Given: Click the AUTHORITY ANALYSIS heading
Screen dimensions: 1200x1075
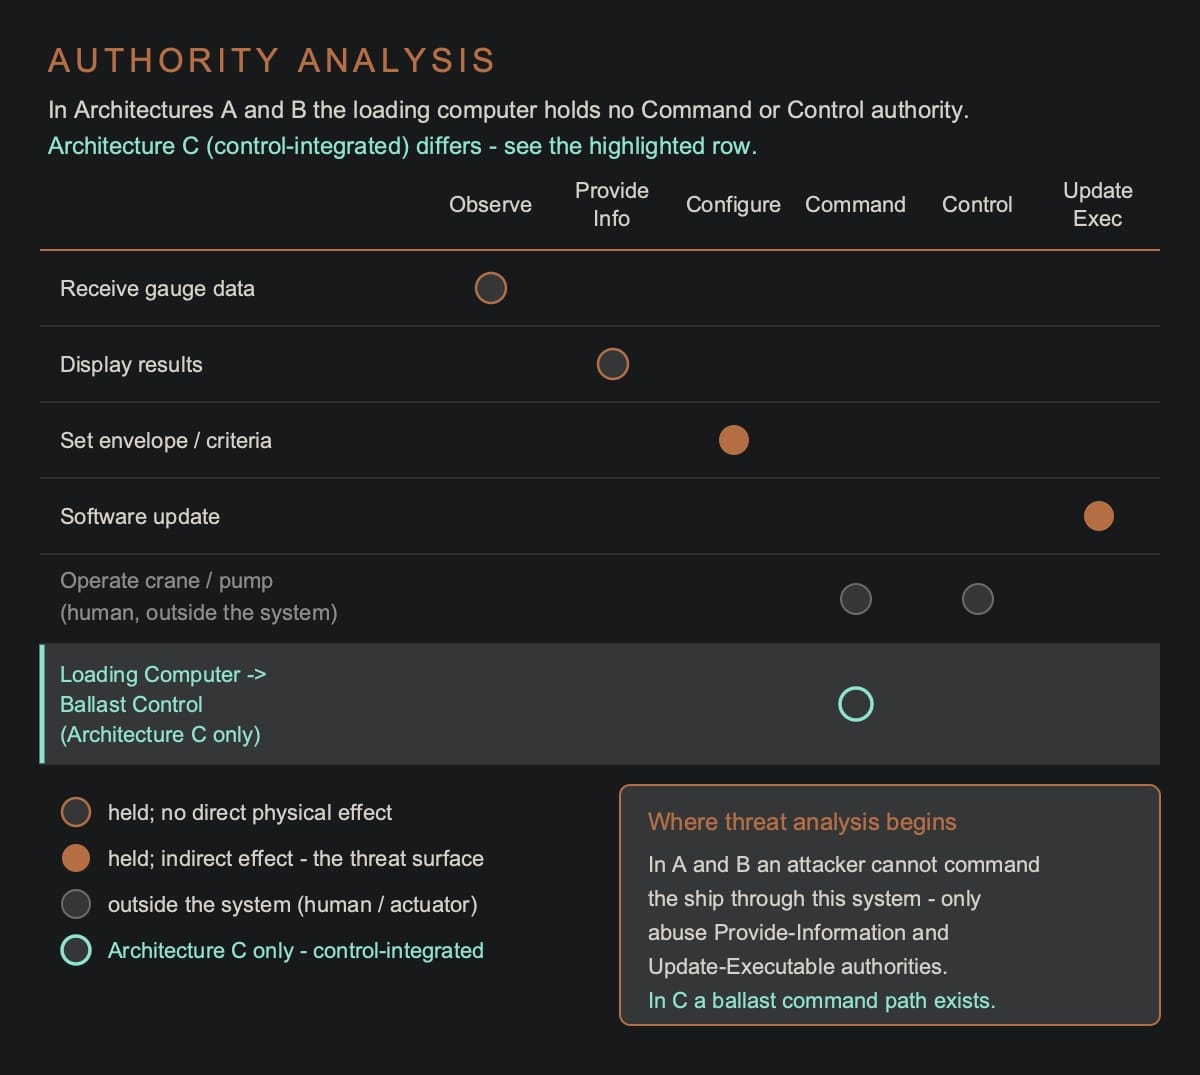Looking at the screenshot, I should (x=272, y=60).
